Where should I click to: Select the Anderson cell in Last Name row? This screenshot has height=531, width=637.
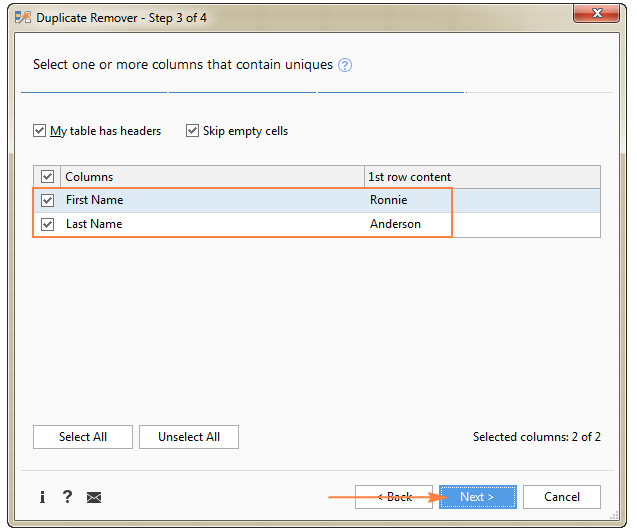pos(395,224)
